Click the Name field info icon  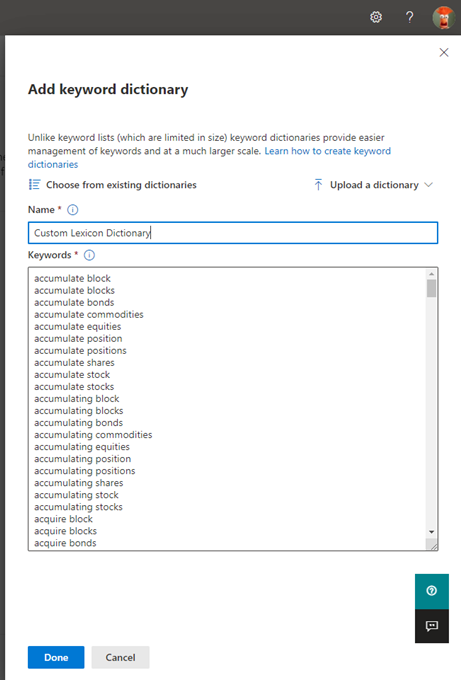[x=72, y=210]
